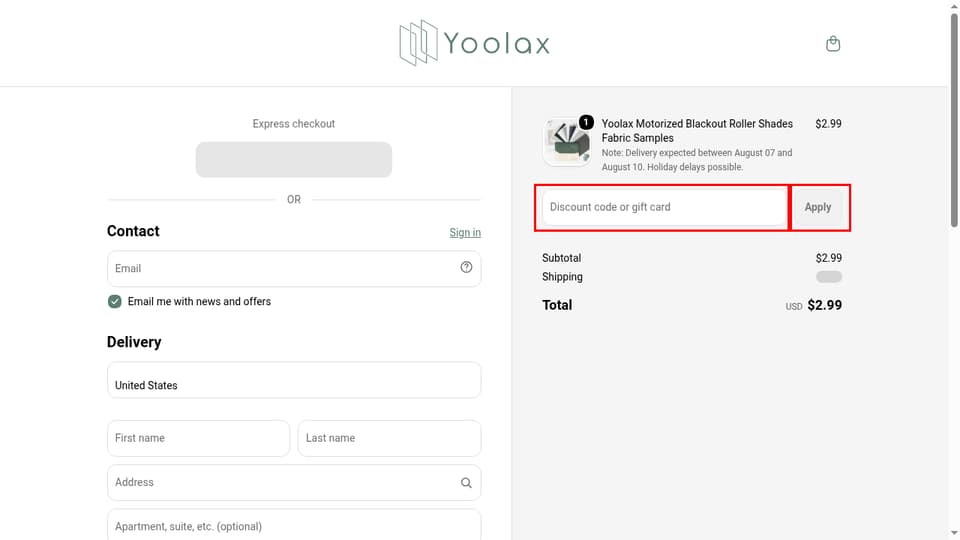This screenshot has width=960, height=540.
Task: Open the United States country dropdown
Action: 294,380
